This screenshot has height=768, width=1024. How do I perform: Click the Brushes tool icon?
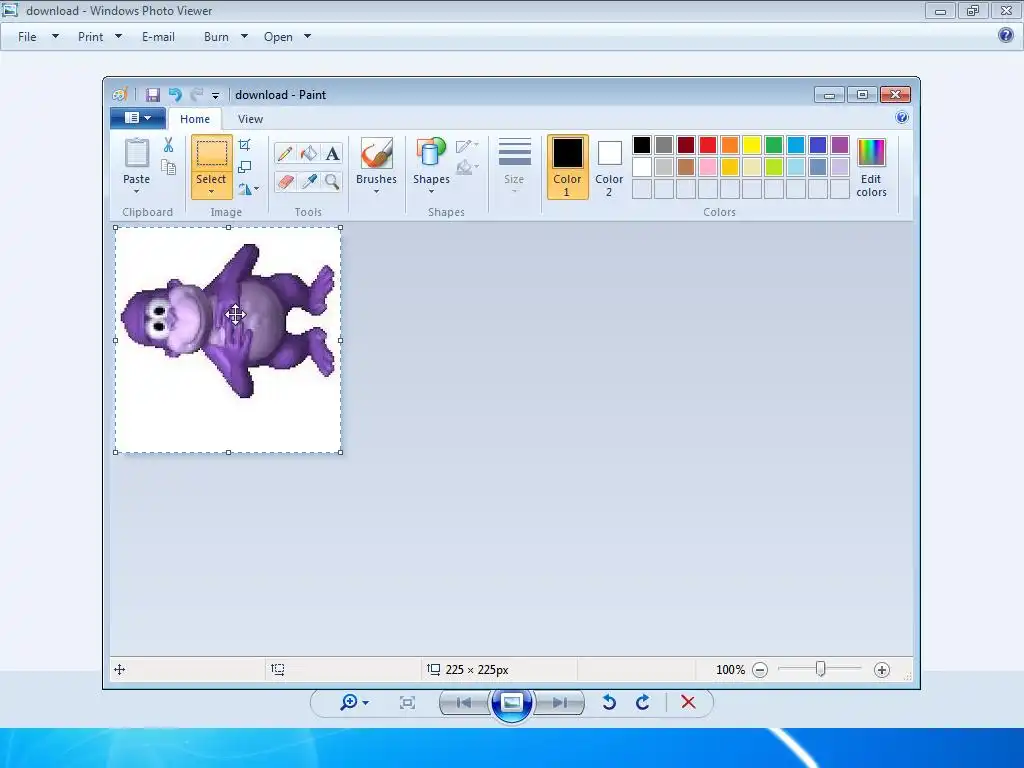377,153
